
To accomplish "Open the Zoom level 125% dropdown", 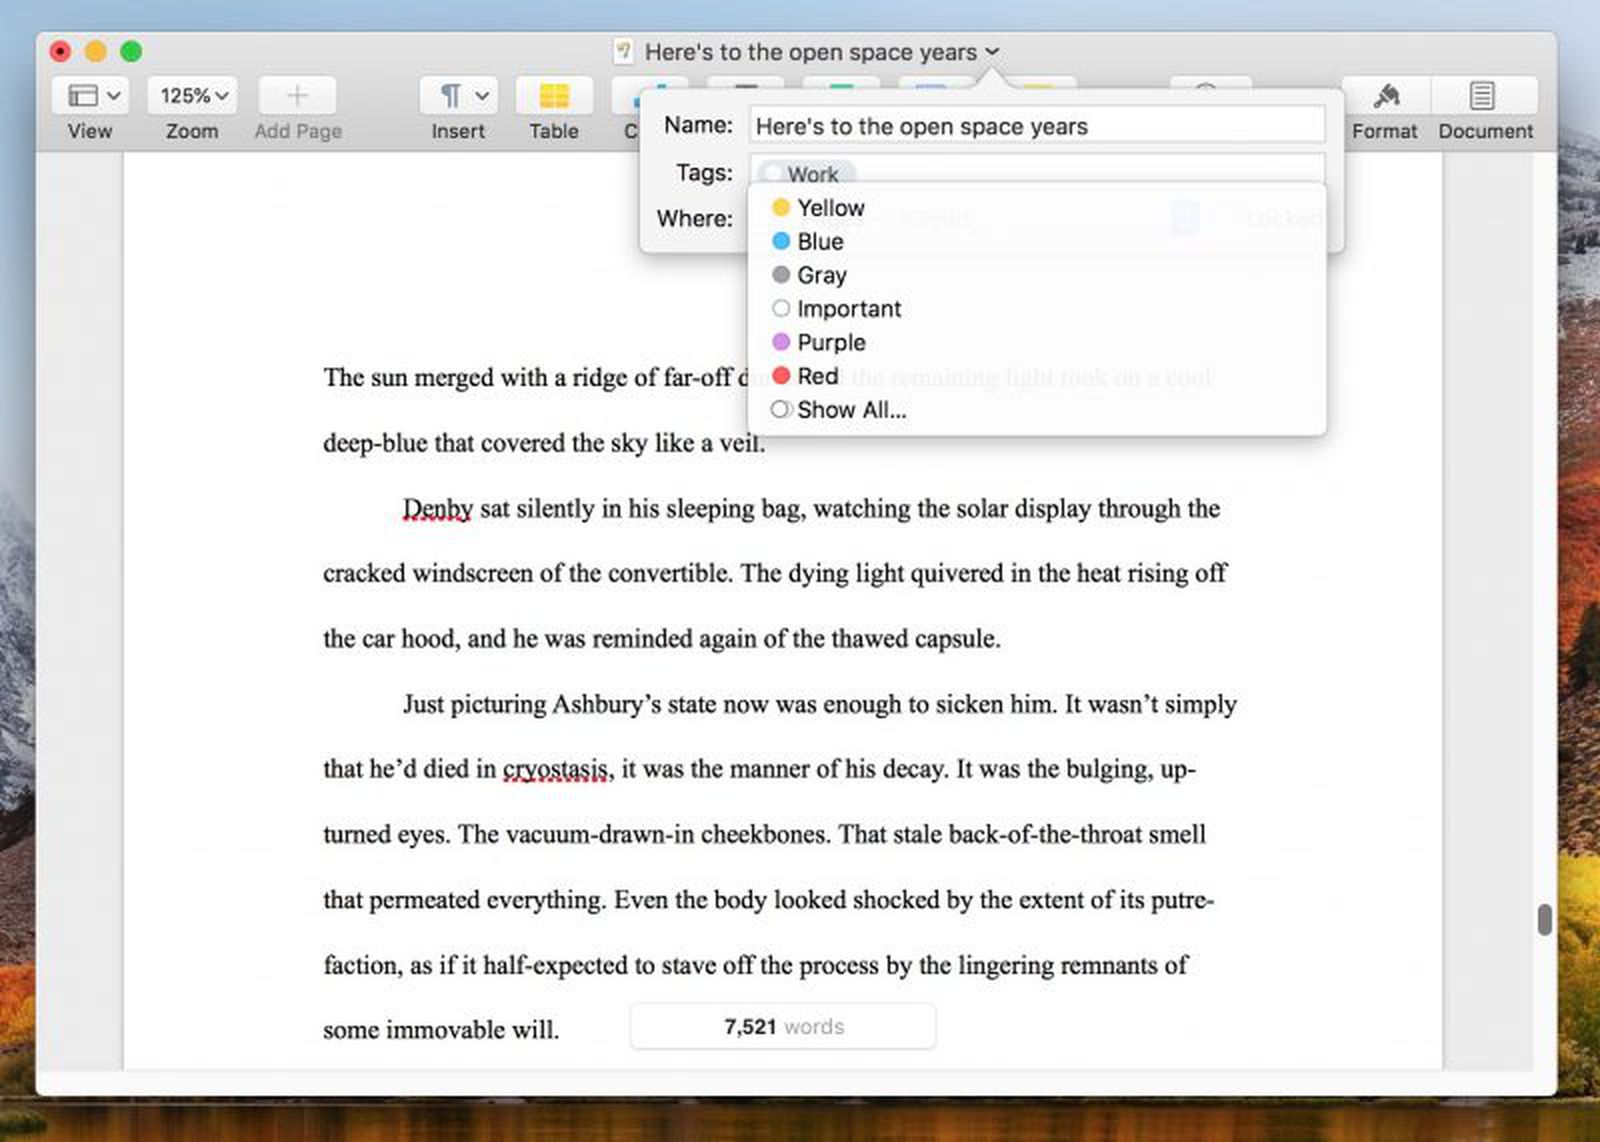I will (x=190, y=96).
